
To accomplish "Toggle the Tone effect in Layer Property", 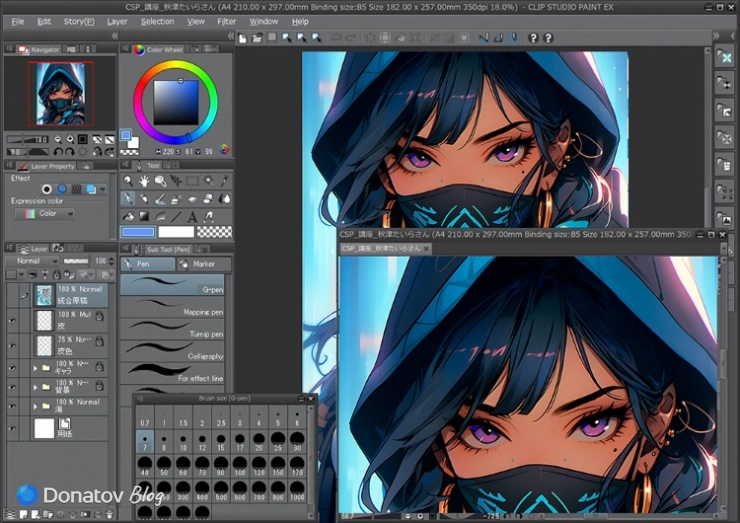I will pyautogui.click(x=76, y=189).
